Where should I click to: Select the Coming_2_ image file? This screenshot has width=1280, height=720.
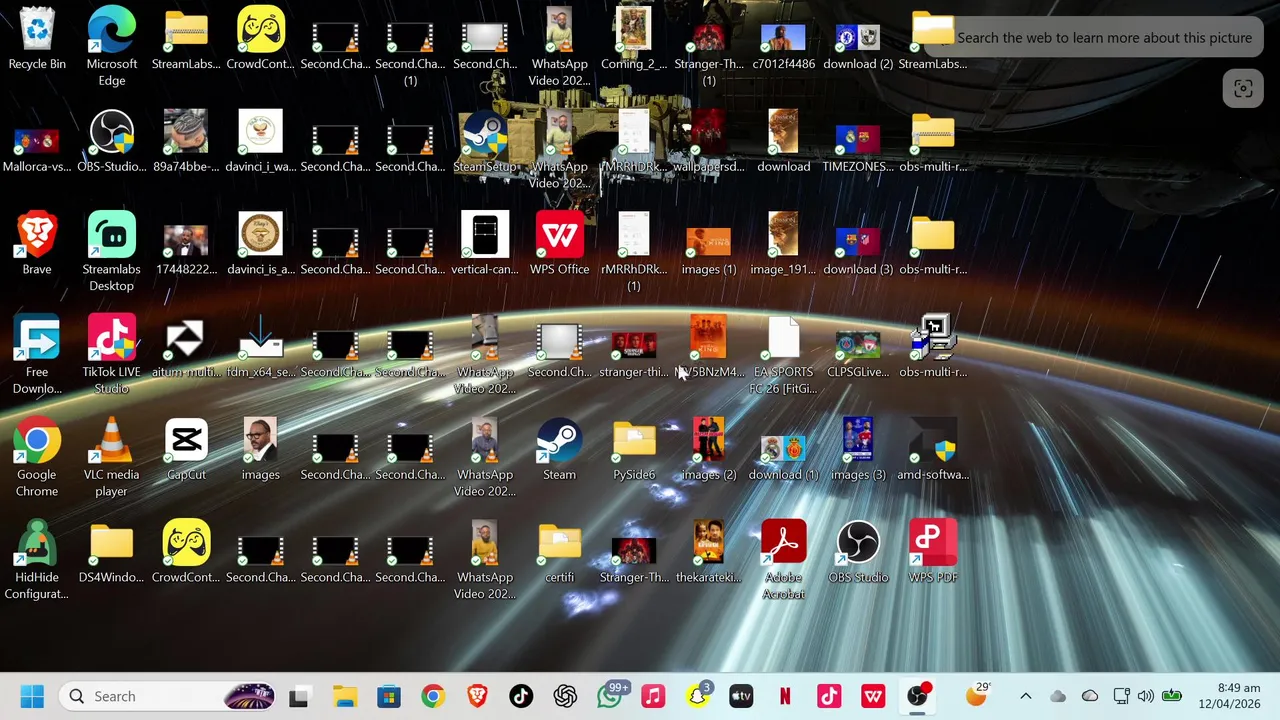(x=634, y=40)
